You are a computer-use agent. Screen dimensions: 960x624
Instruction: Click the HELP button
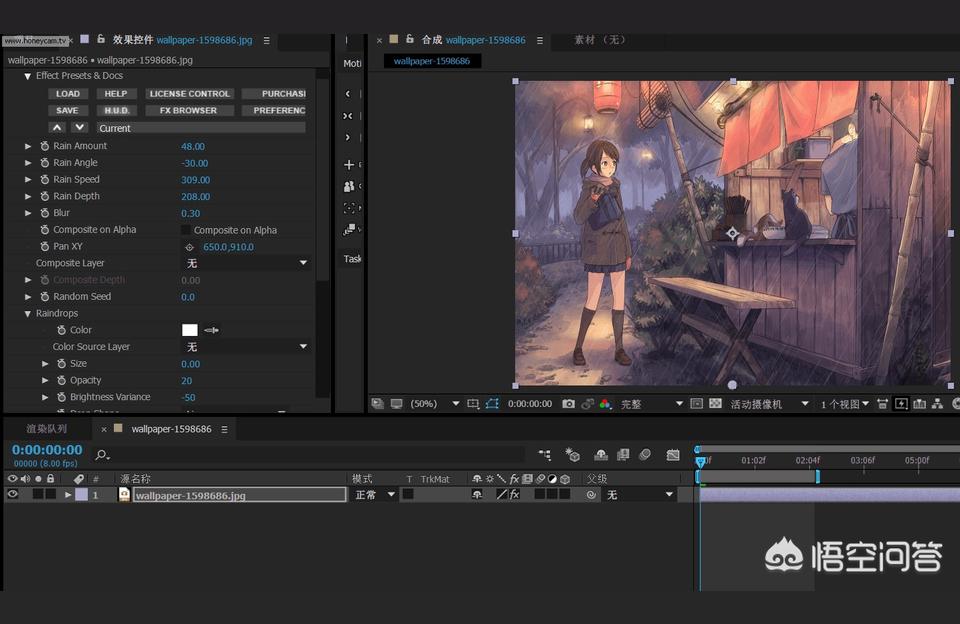tap(116, 94)
